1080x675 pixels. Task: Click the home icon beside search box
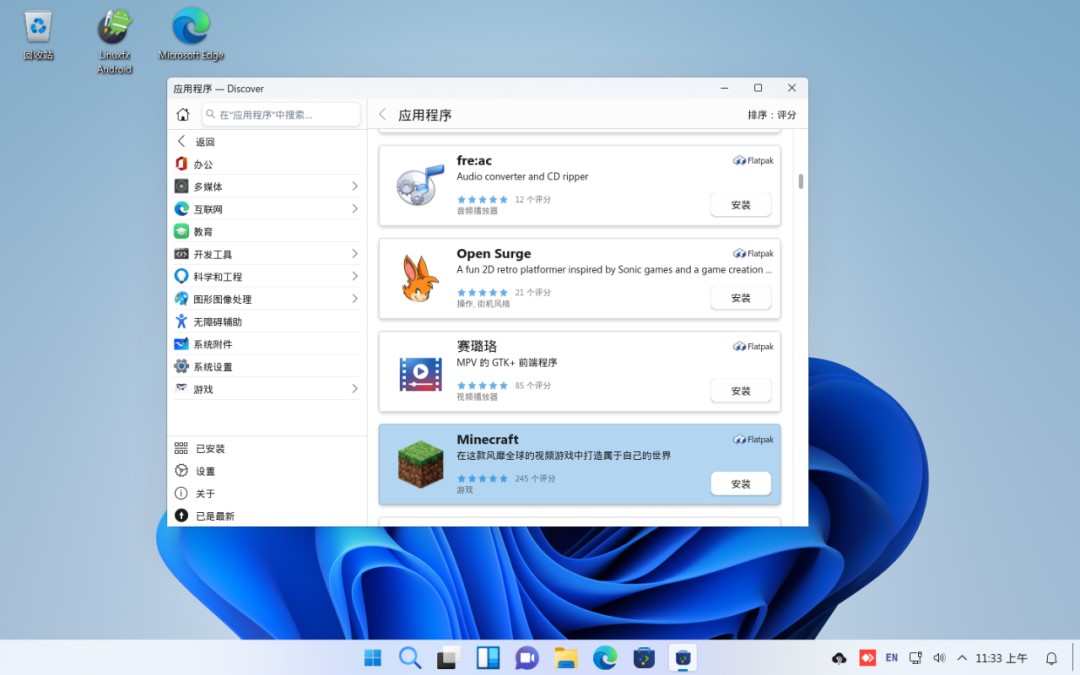[x=182, y=114]
